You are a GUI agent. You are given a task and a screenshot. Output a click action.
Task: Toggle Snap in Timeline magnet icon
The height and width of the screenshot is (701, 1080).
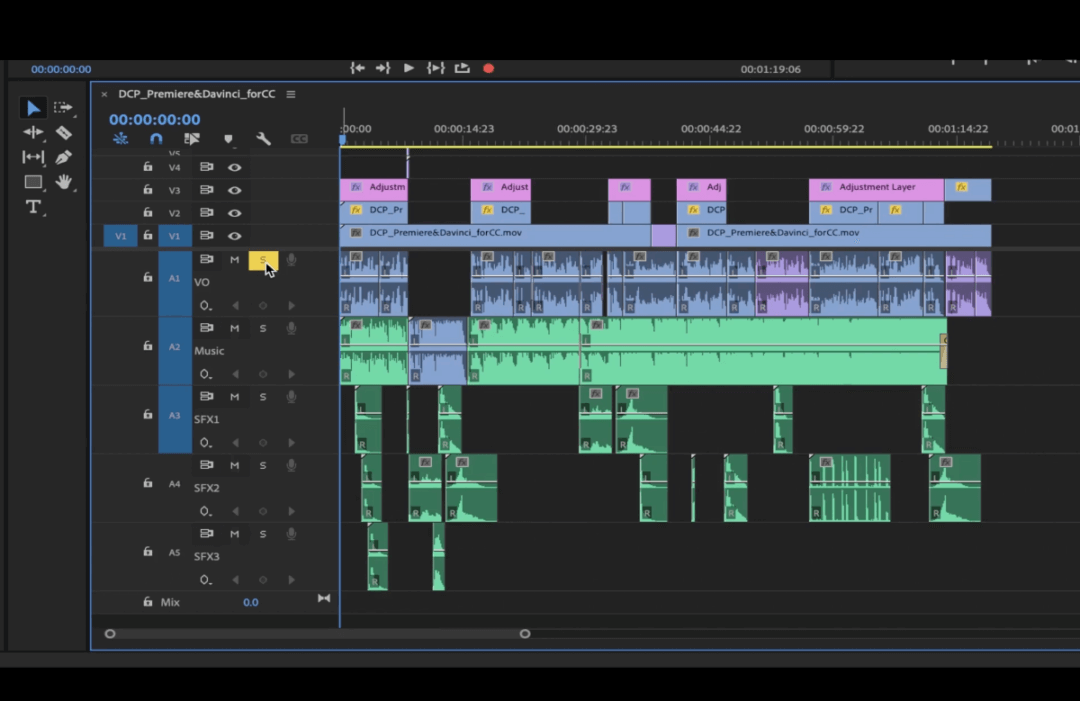coord(156,139)
